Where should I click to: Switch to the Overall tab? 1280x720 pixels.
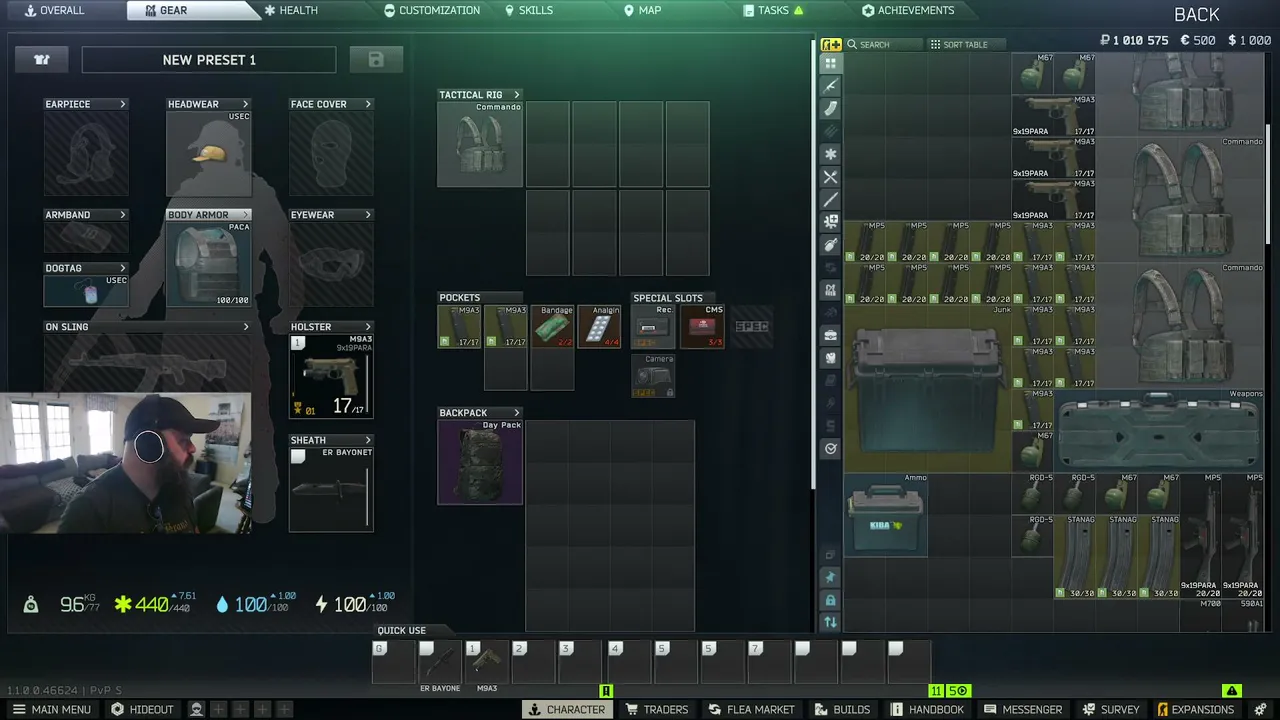pos(54,10)
